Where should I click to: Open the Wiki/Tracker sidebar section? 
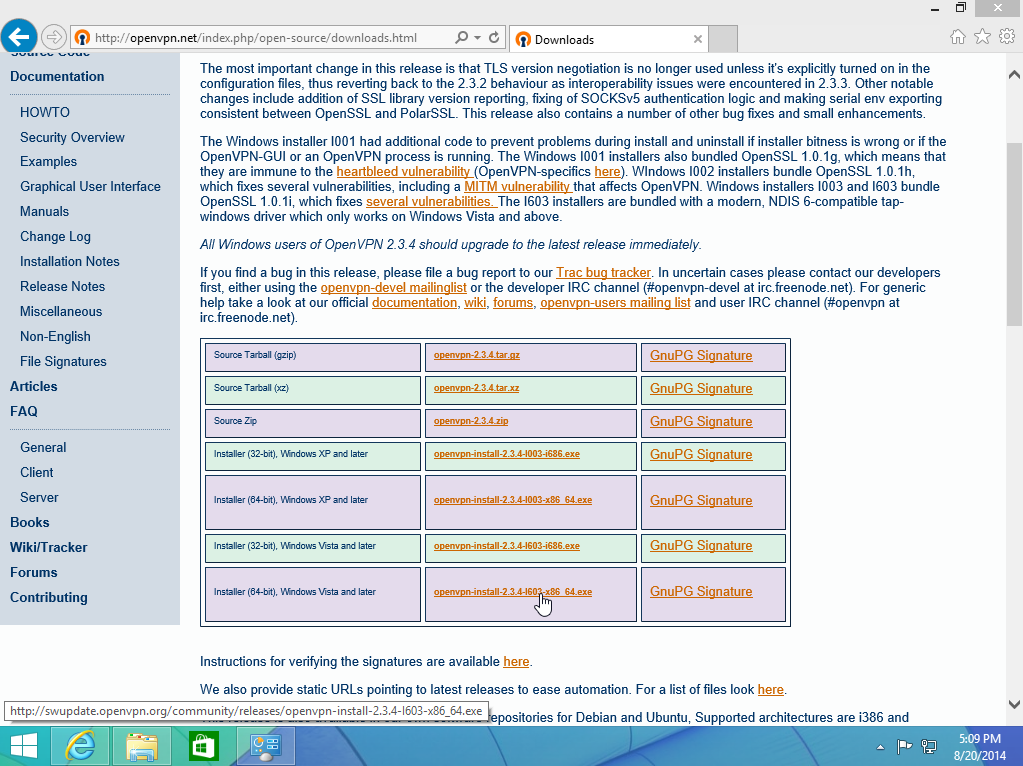[x=48, y=547]
